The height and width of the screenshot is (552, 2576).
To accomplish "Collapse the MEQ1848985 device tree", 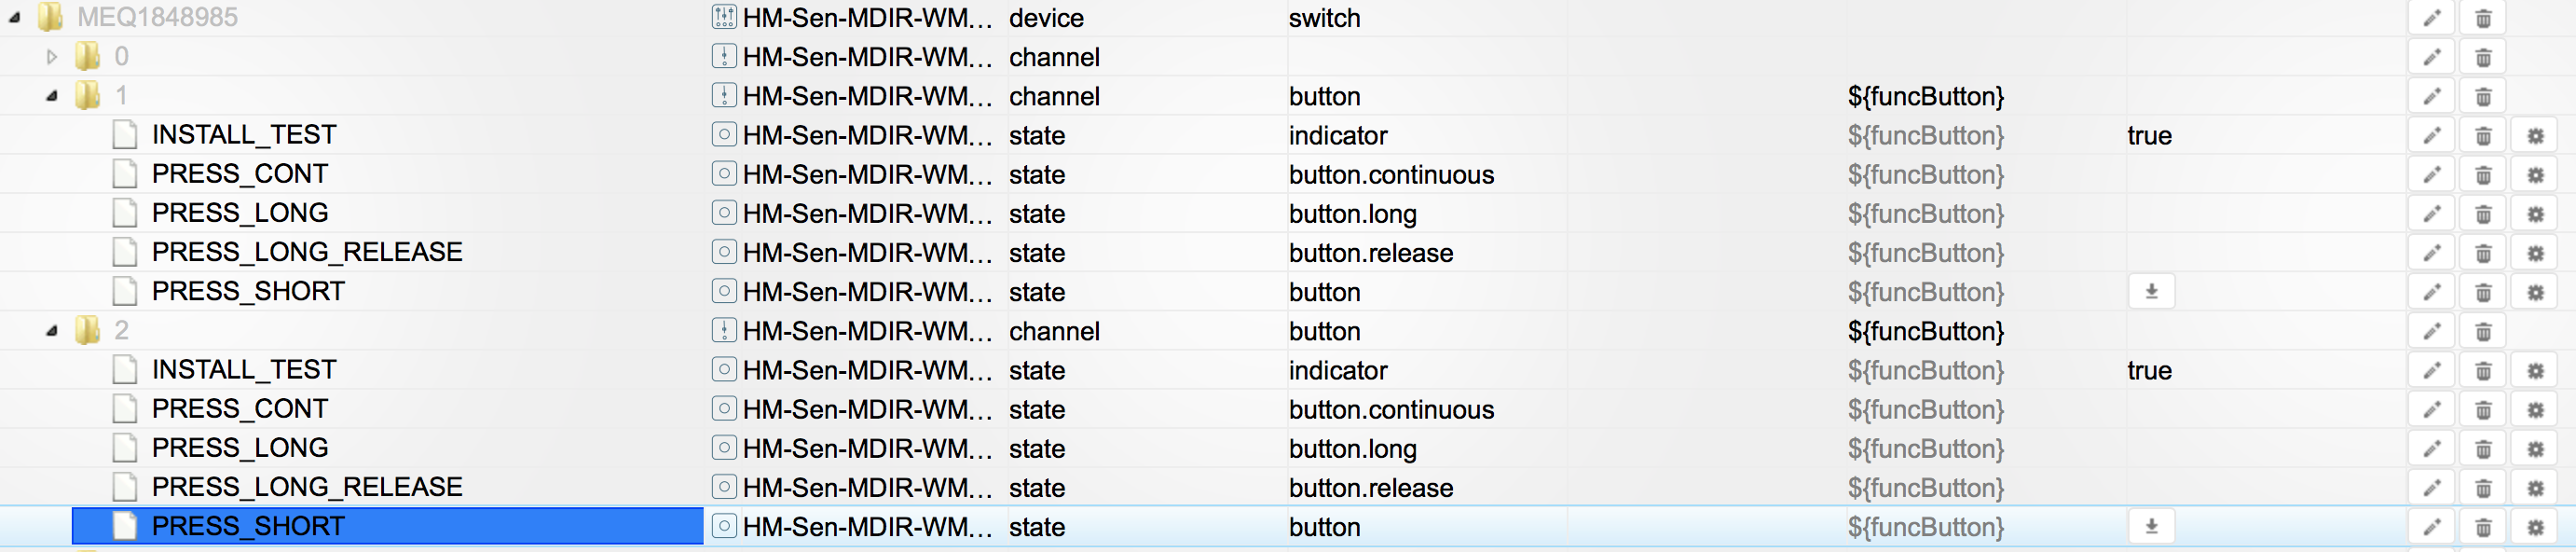I will coord(14,18).
